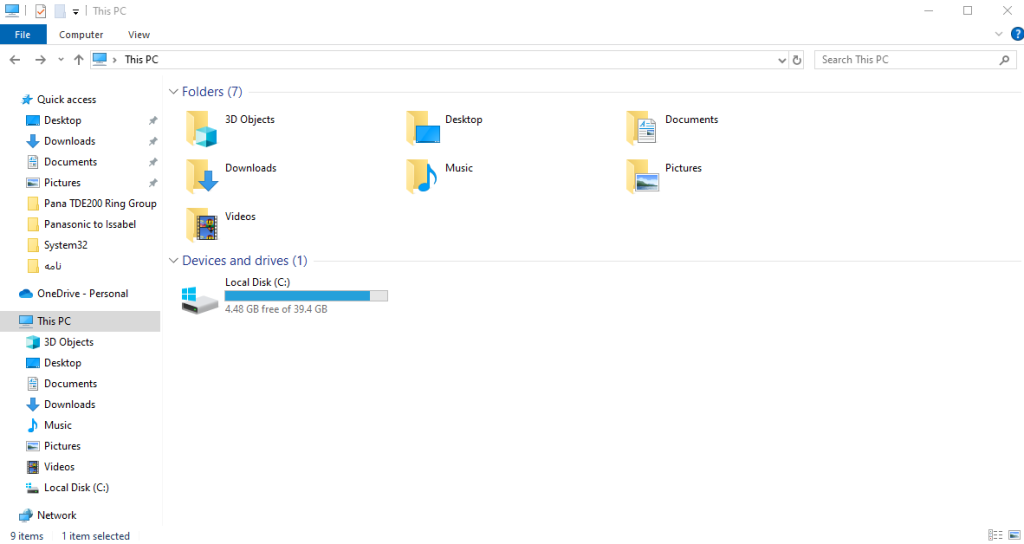Open Customize Quick Access Toolbar dropdown
The image size is (1024, 544).
(76, 12)
